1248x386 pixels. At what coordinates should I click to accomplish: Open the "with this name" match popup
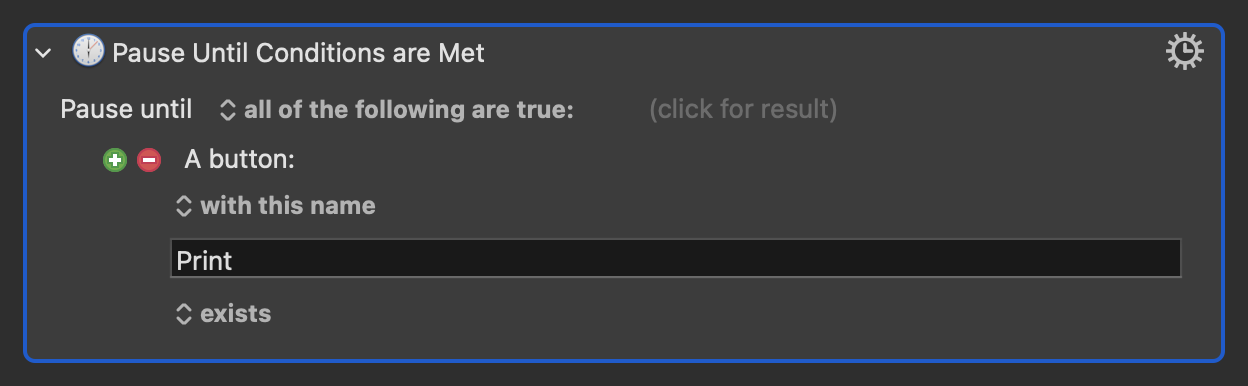click(x=275, y=206)
